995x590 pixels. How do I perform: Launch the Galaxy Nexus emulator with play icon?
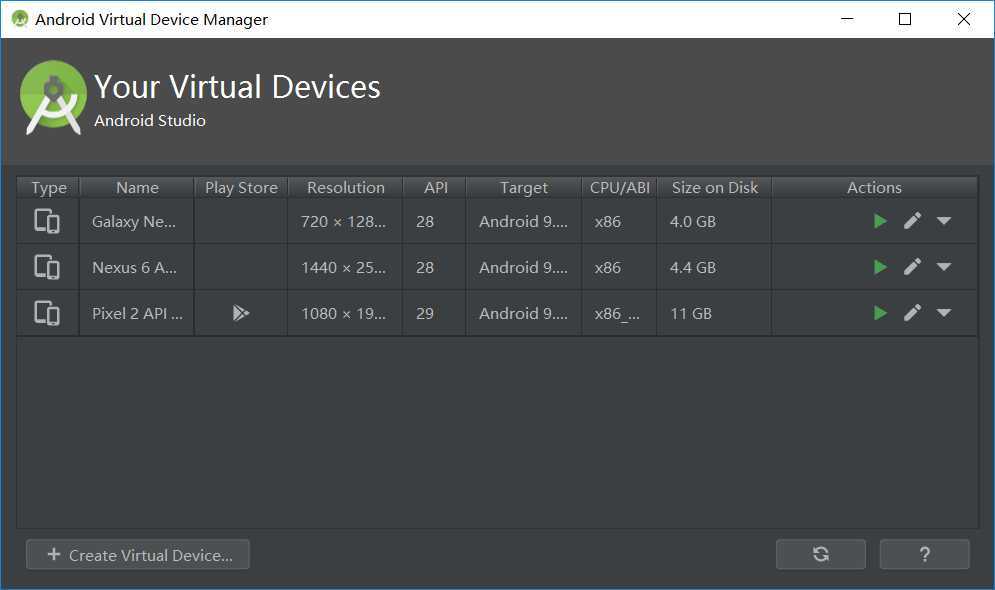pos(880,221)
